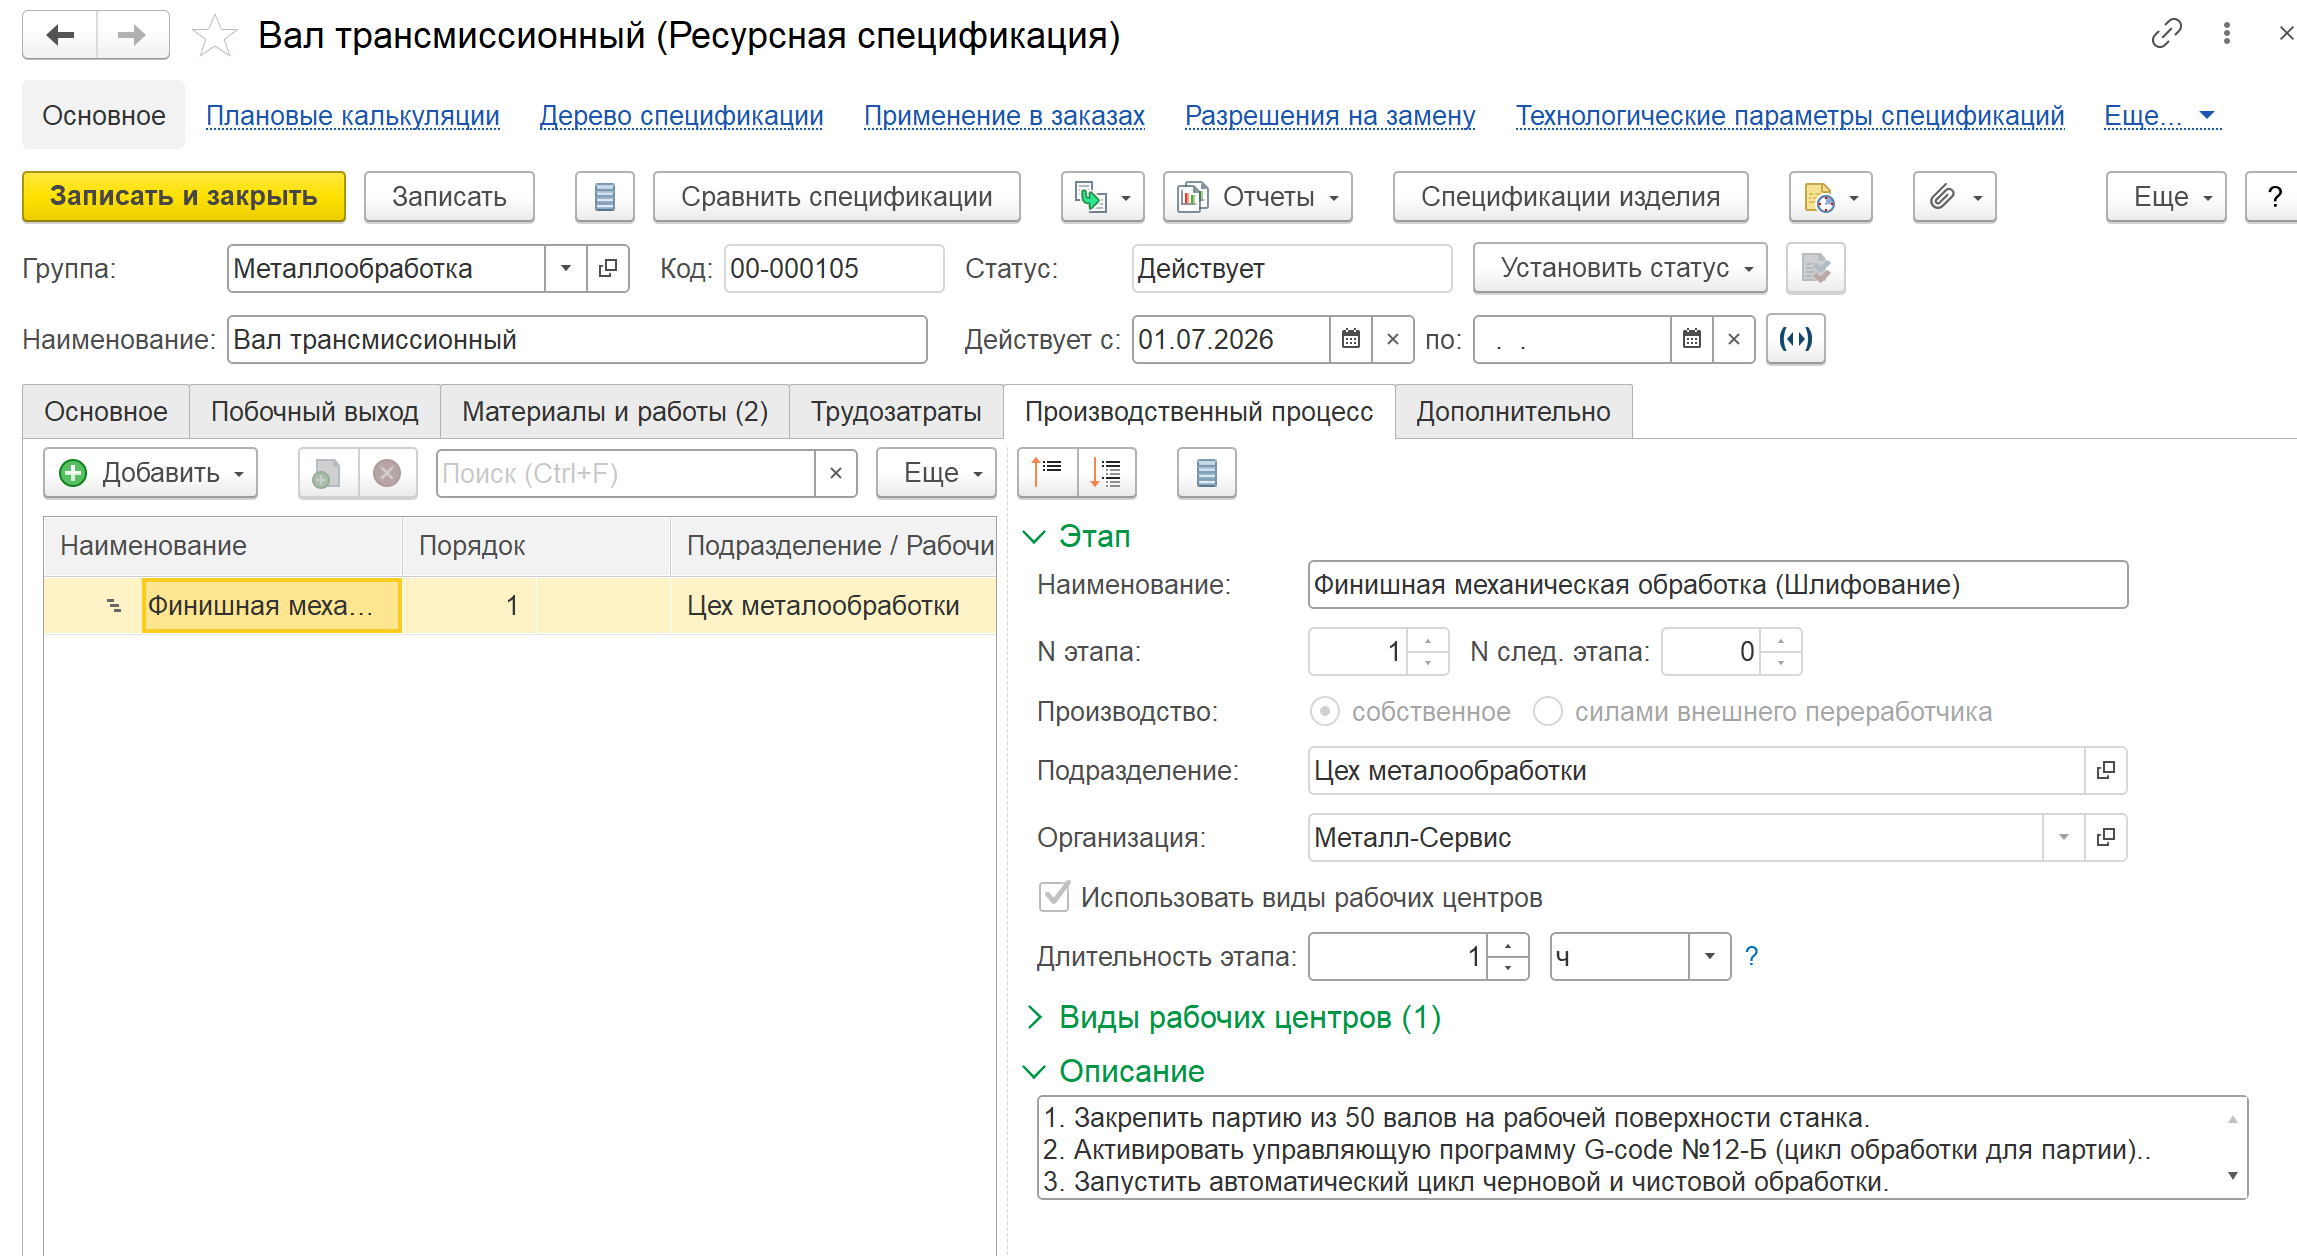This screenshot has width=2297, height=1256.
Task: Toggle Использовать виды рабочих центров checkbox
Action: (1054, 897)
